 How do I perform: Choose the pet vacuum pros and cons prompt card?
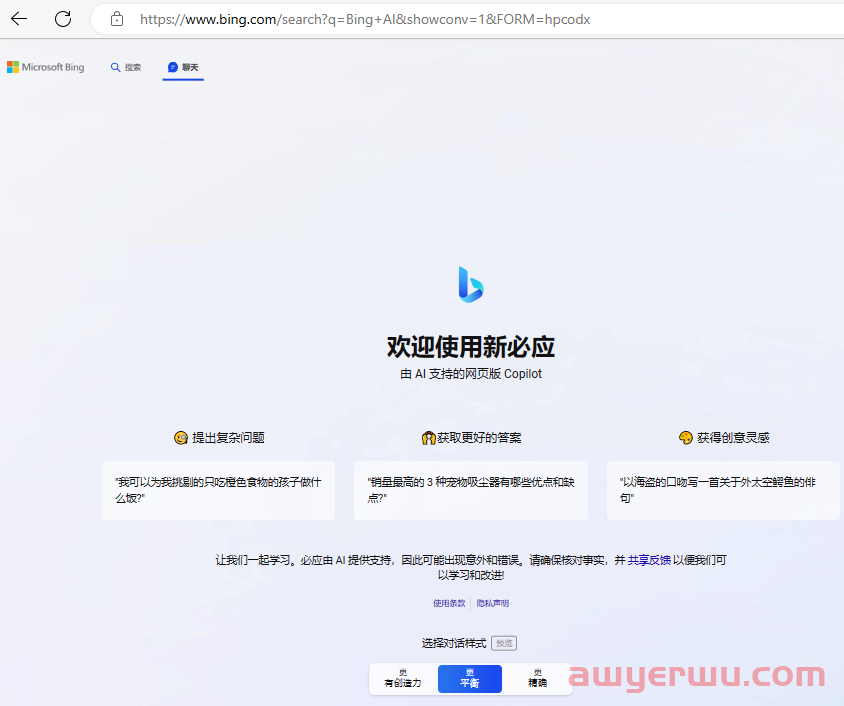tap(471, 490)
